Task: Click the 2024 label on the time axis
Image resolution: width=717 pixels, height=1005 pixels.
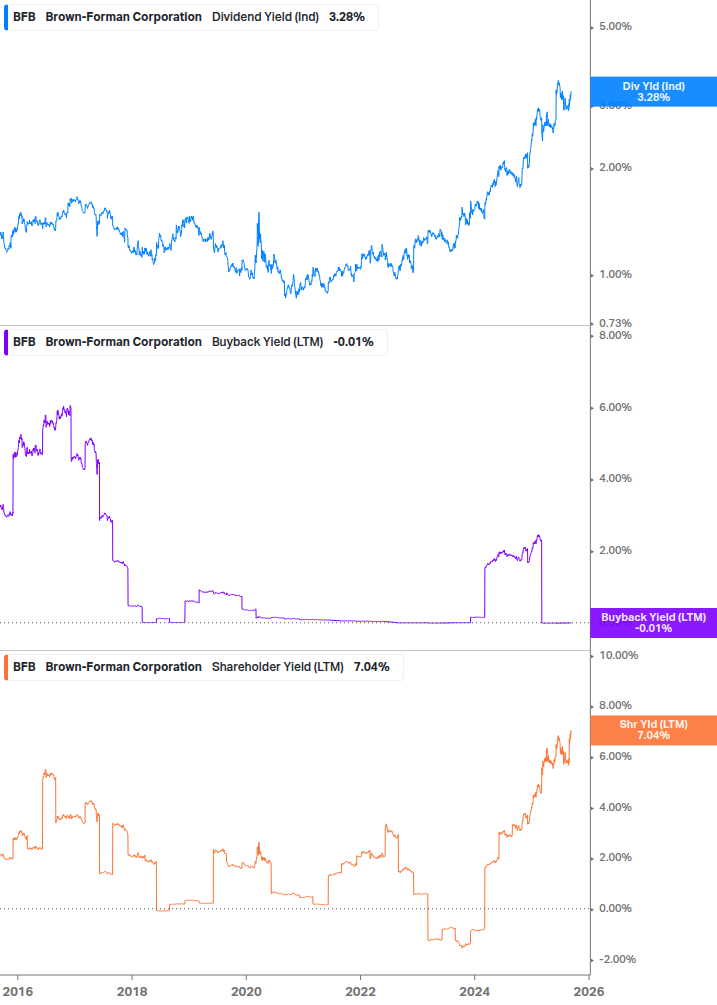Action: point(474,992)
